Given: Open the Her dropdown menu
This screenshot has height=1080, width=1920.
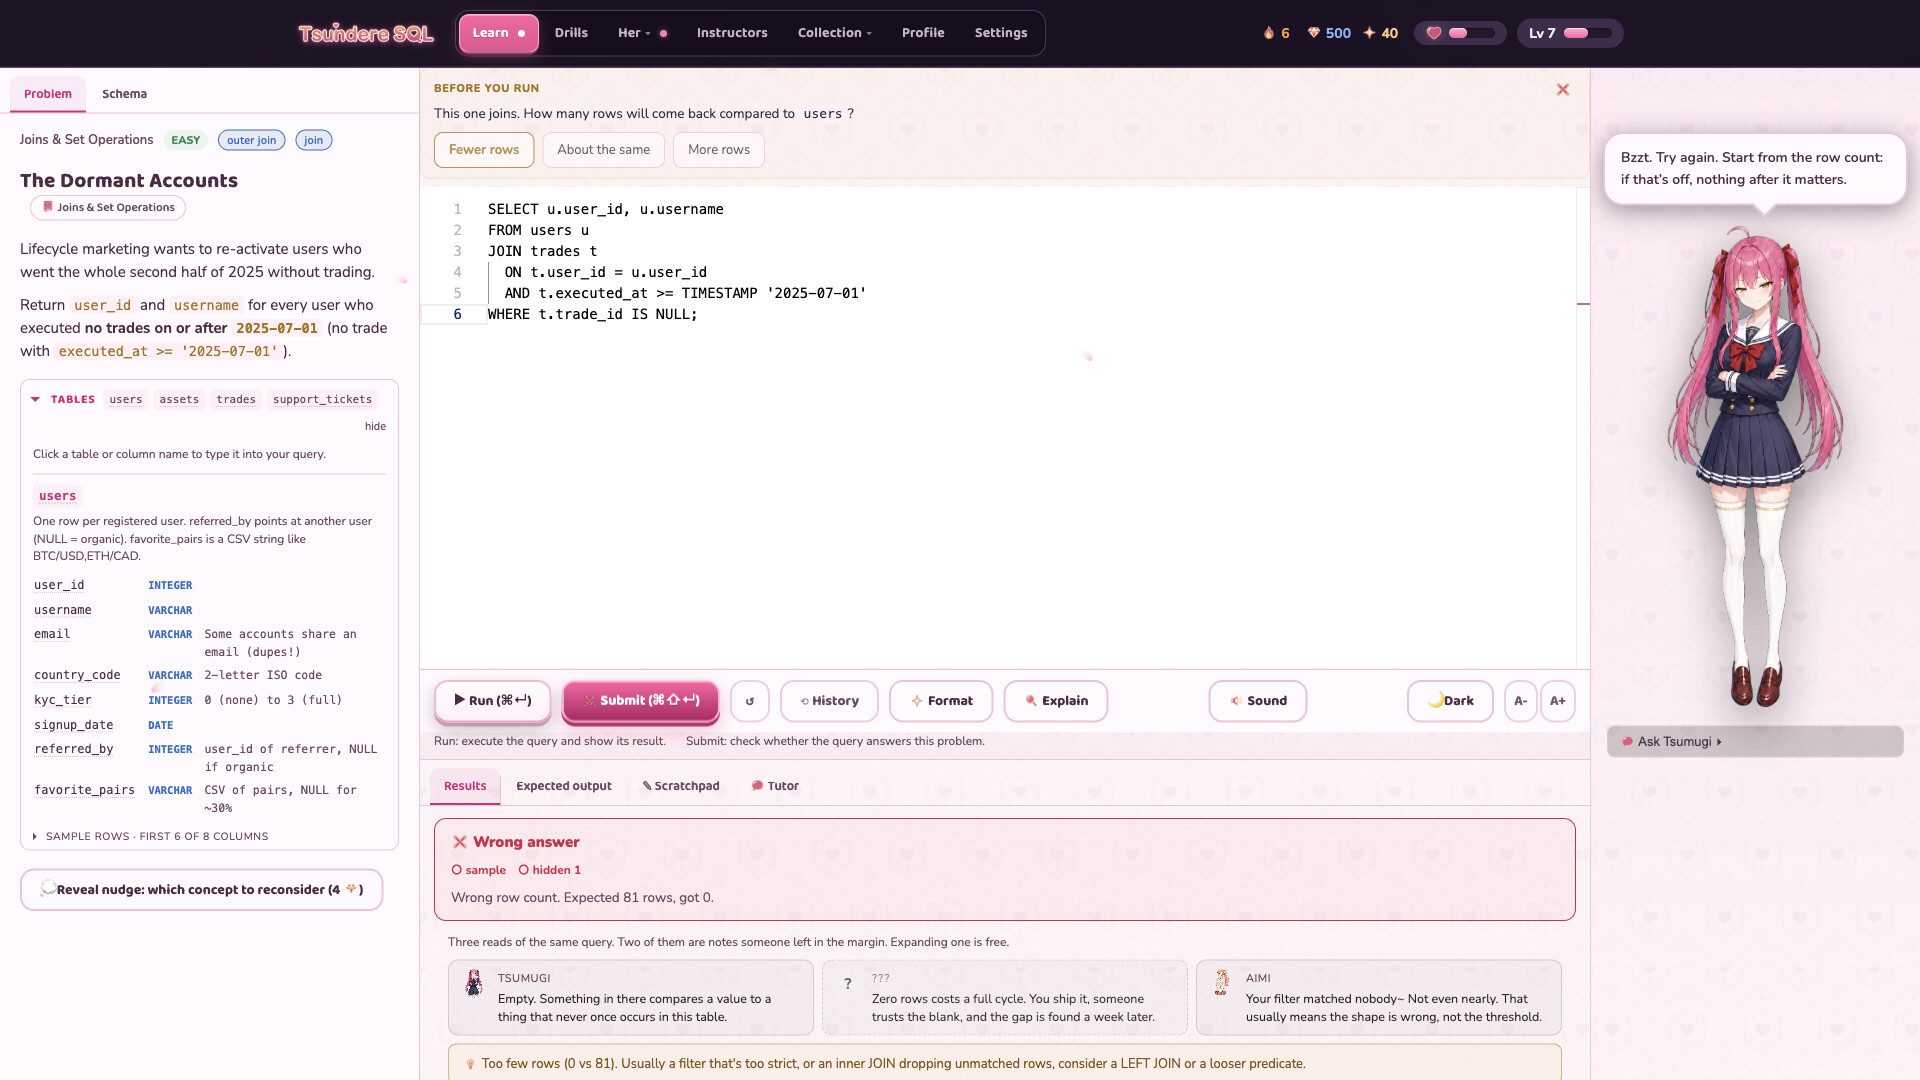Looking at the screenshot, I should (x=642, y=33).
